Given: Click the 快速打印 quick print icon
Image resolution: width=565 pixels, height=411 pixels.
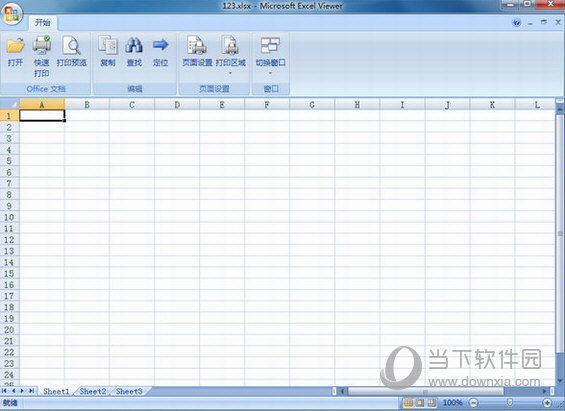Looking at the screenshot, I should point(42,45).
